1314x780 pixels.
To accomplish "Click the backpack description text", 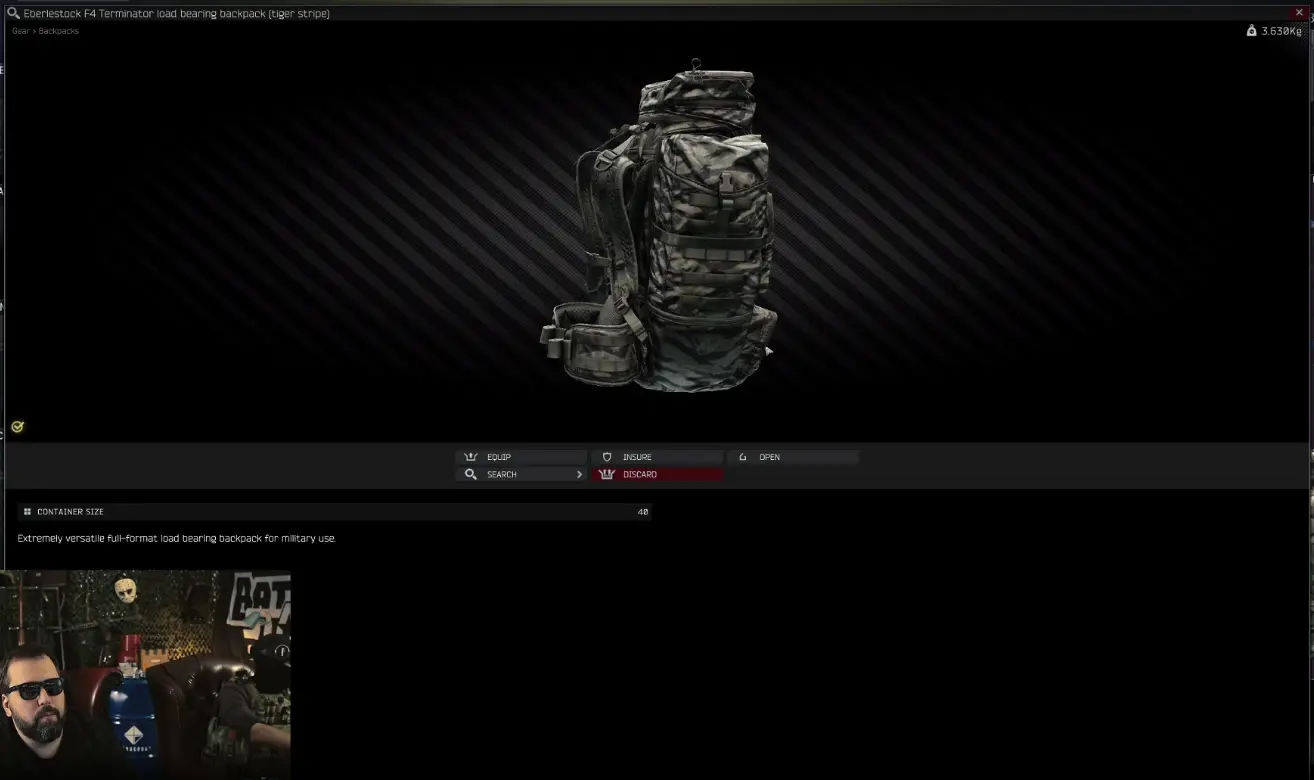I will coord(177,538).
